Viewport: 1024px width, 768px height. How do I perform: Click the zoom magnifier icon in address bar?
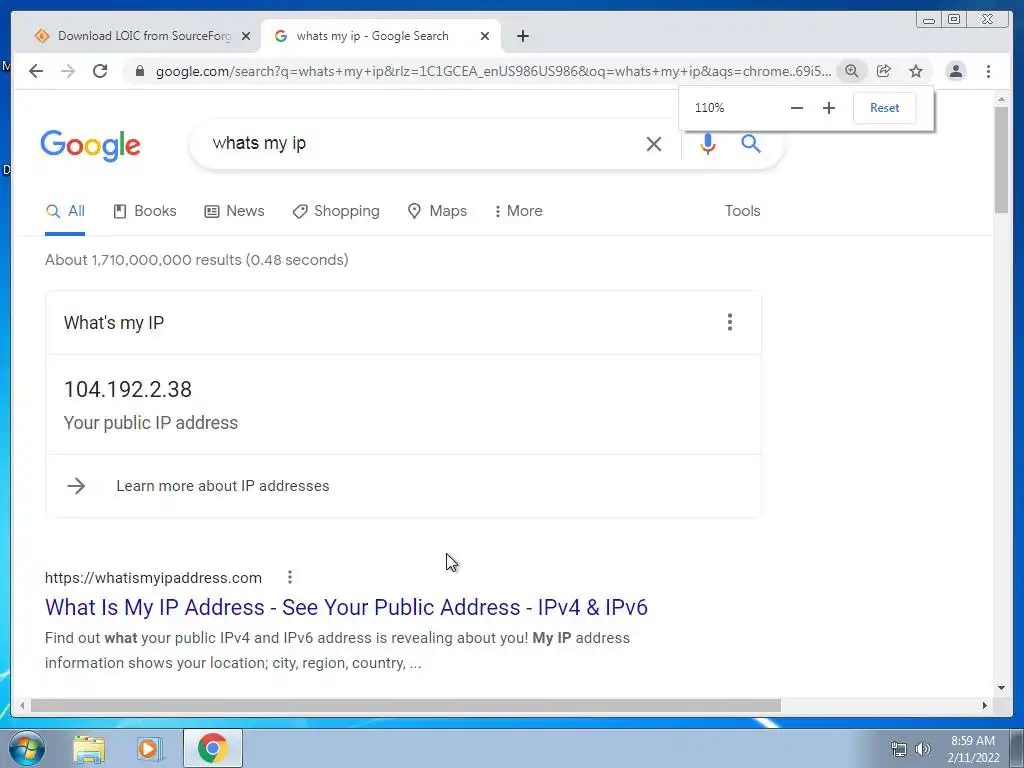pos(852,71)
